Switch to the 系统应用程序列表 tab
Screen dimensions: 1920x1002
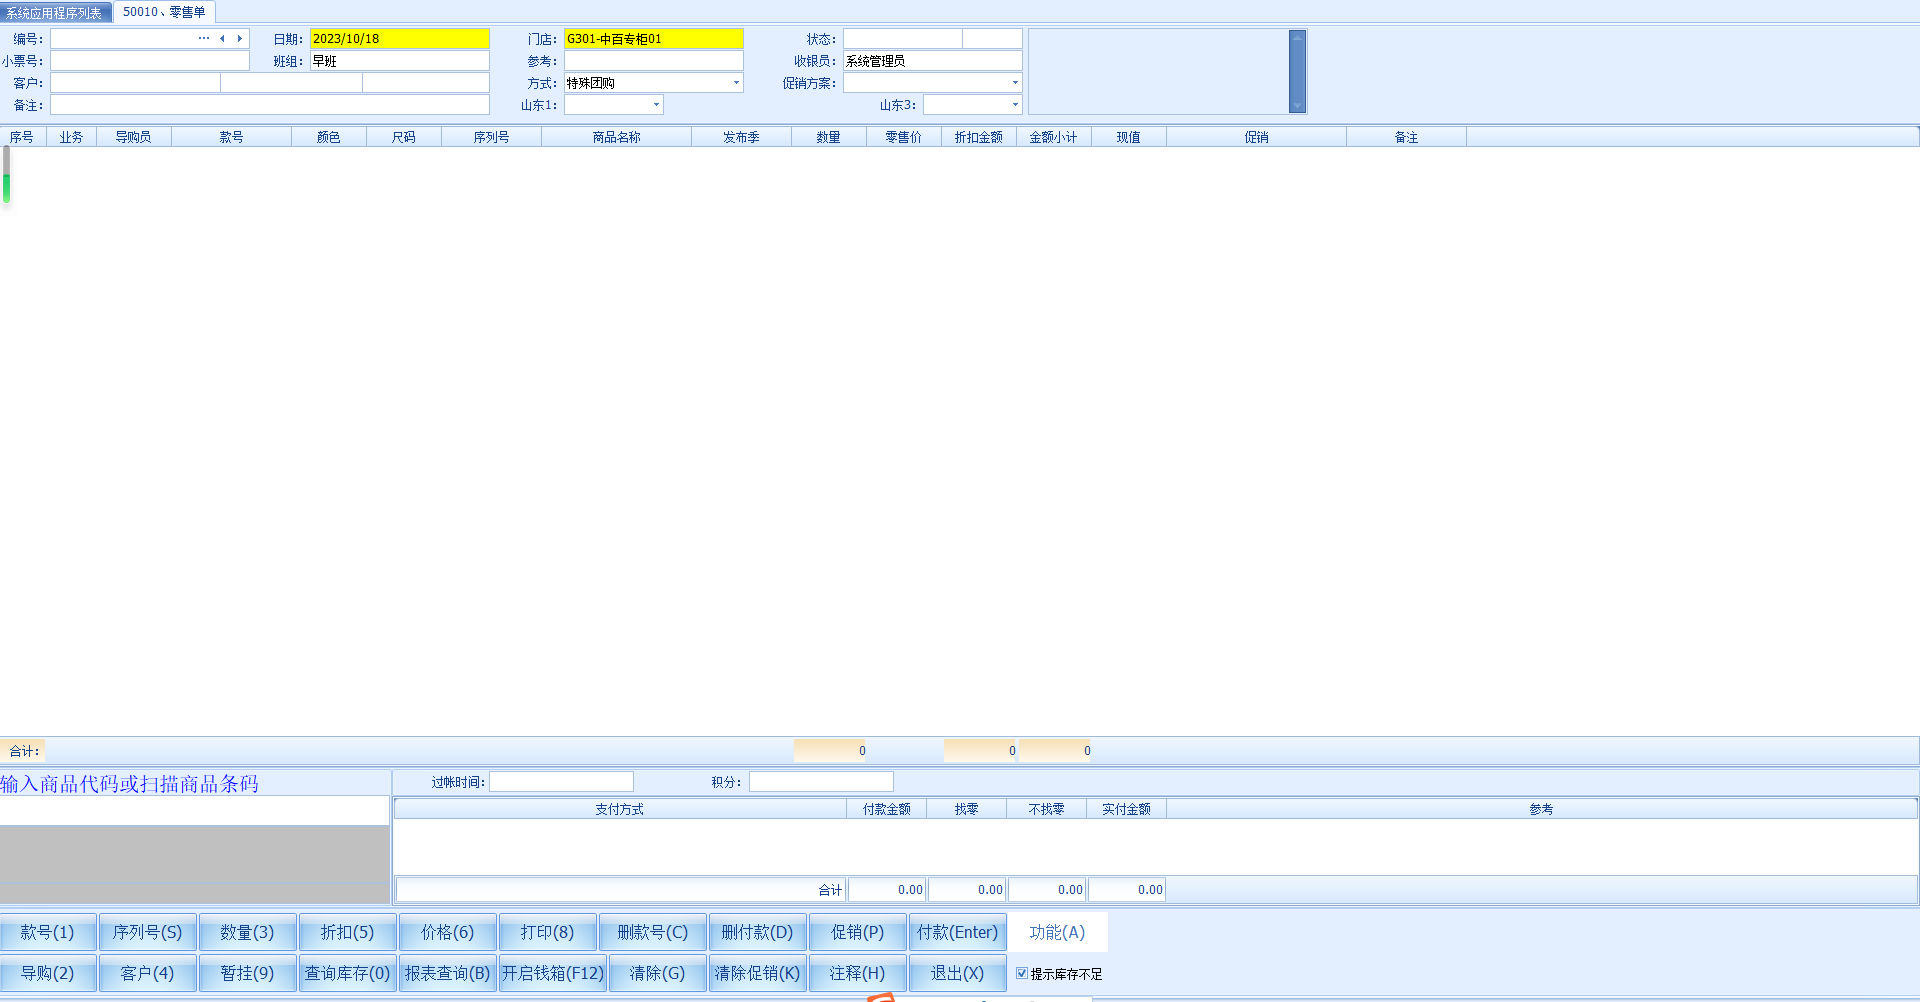point(55,12)
